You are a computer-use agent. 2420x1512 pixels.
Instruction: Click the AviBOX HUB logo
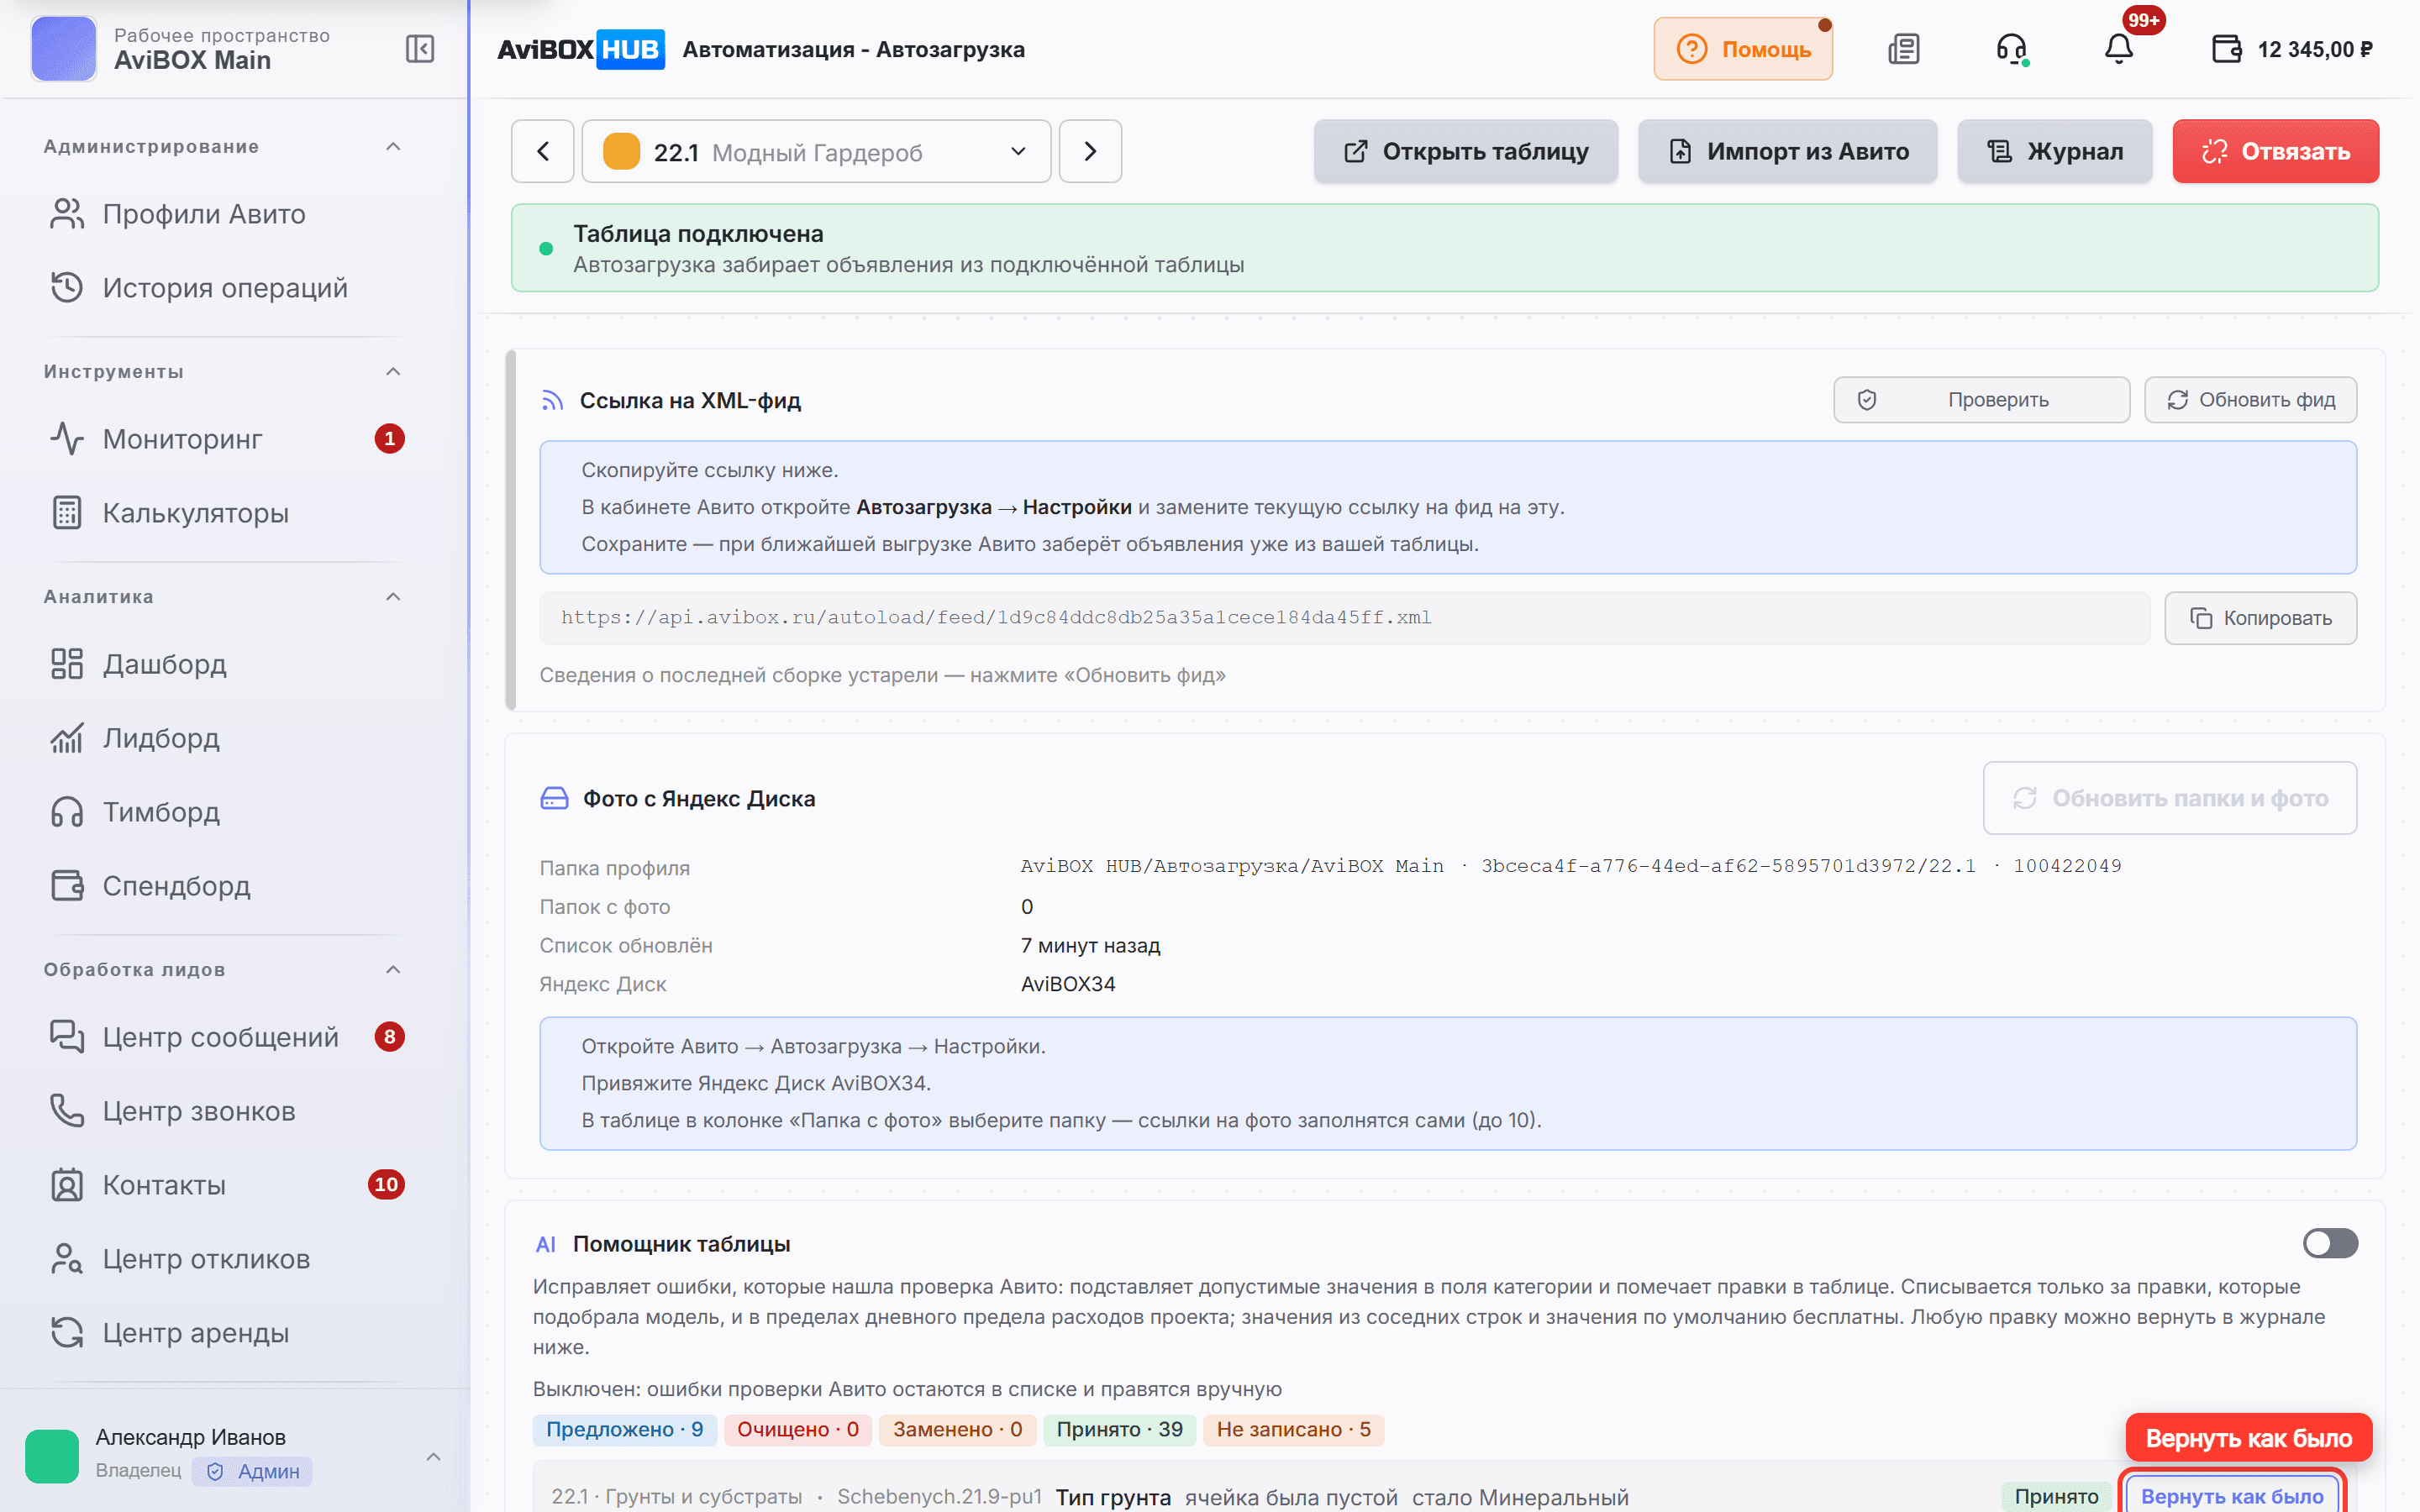(581, 49)
